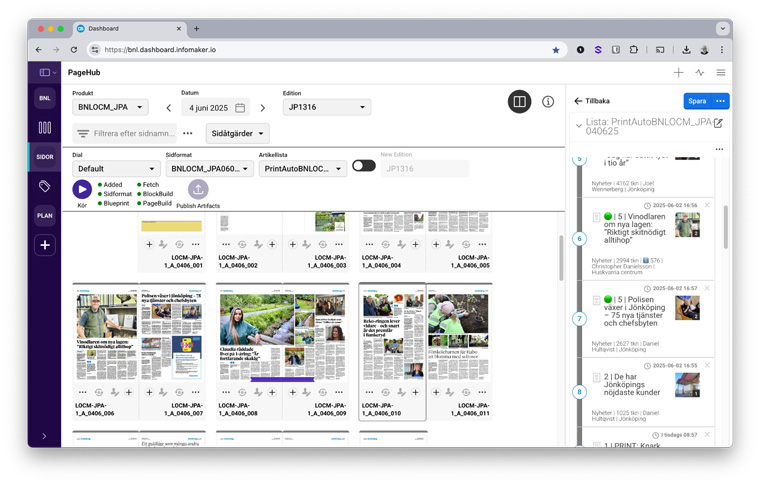Click refresh icon on page 1_A_0406_008
760x484 pixels.
point(242,392)
